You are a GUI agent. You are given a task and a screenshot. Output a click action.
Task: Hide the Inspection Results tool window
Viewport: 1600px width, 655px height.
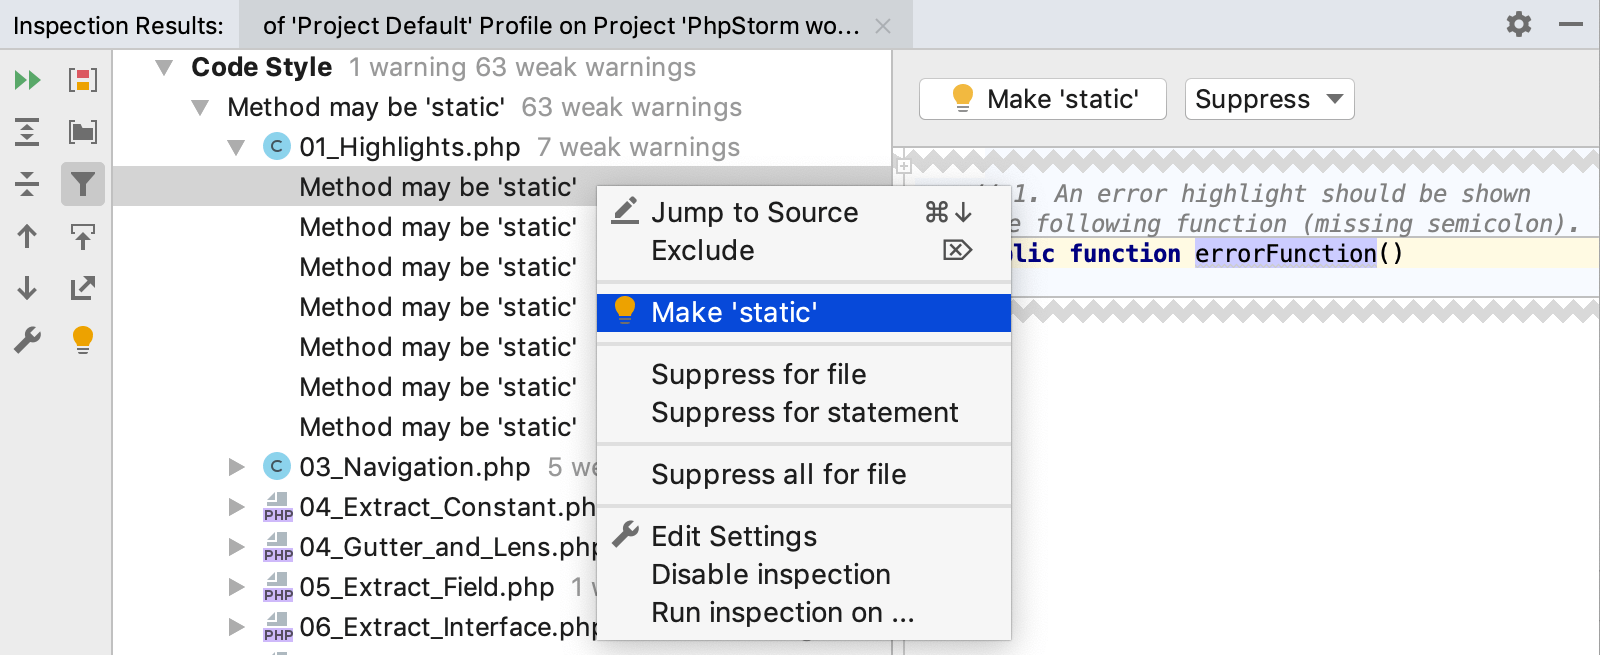point(1571,24)
